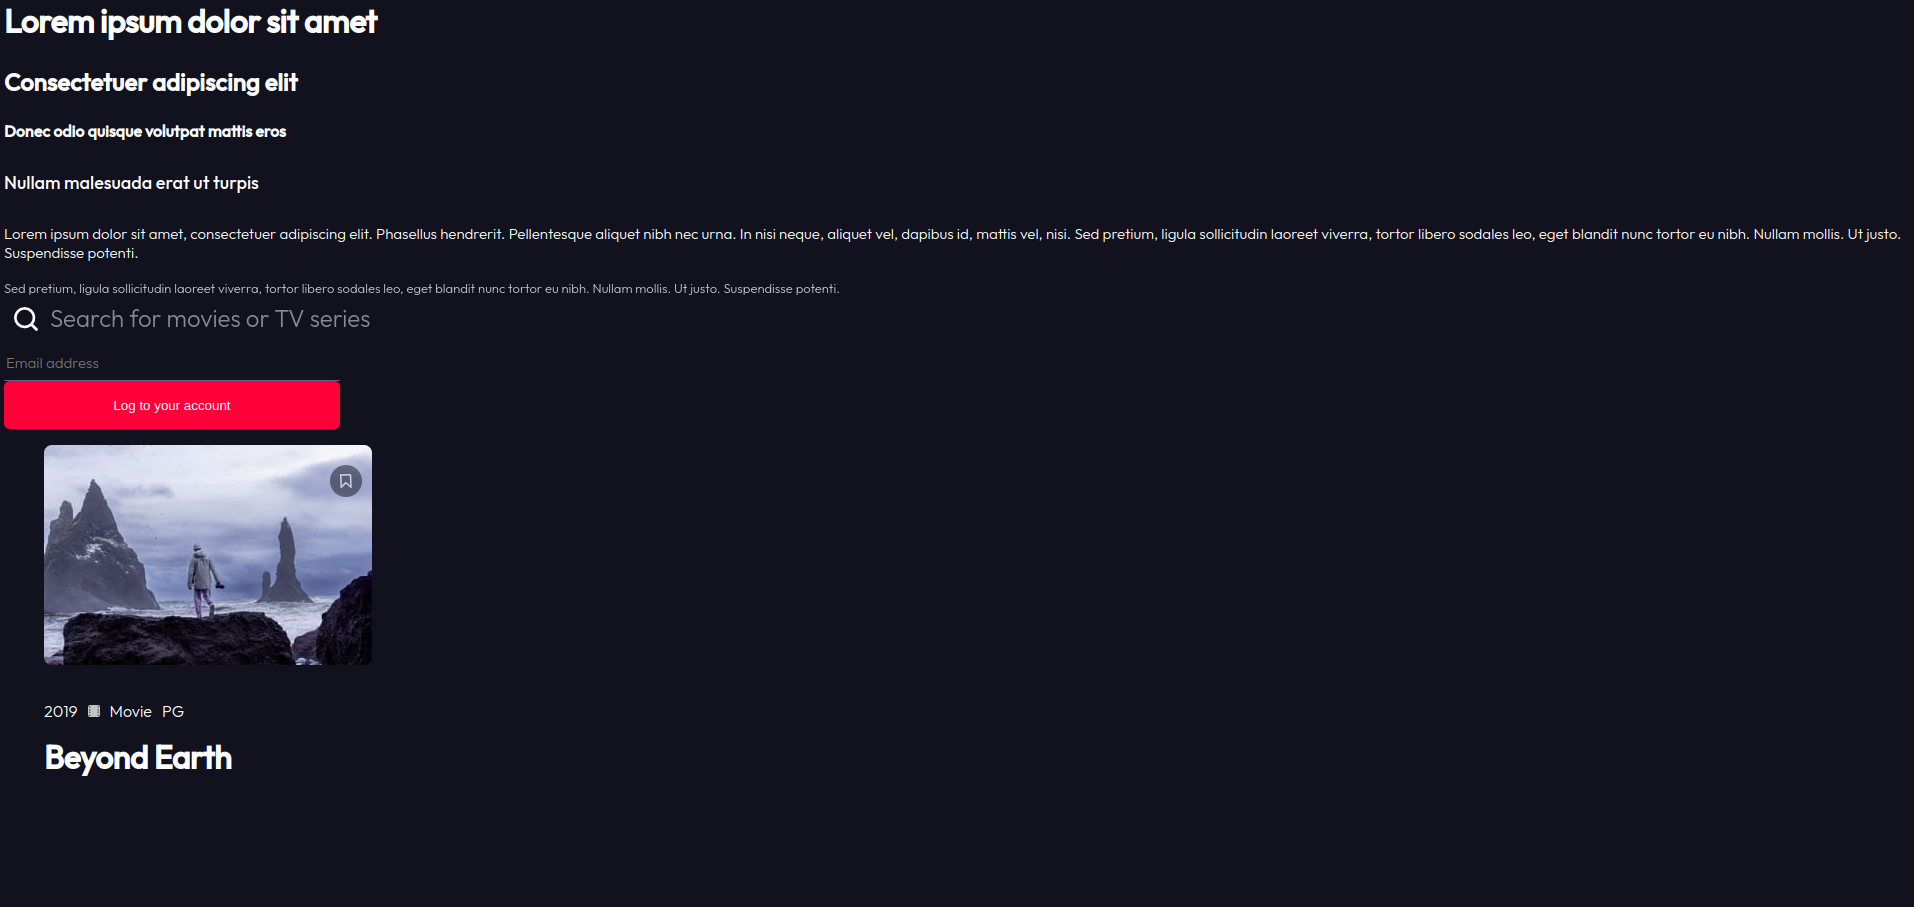Click the Movie category label
Screen dimensions: 1914x907
(130, 711)
